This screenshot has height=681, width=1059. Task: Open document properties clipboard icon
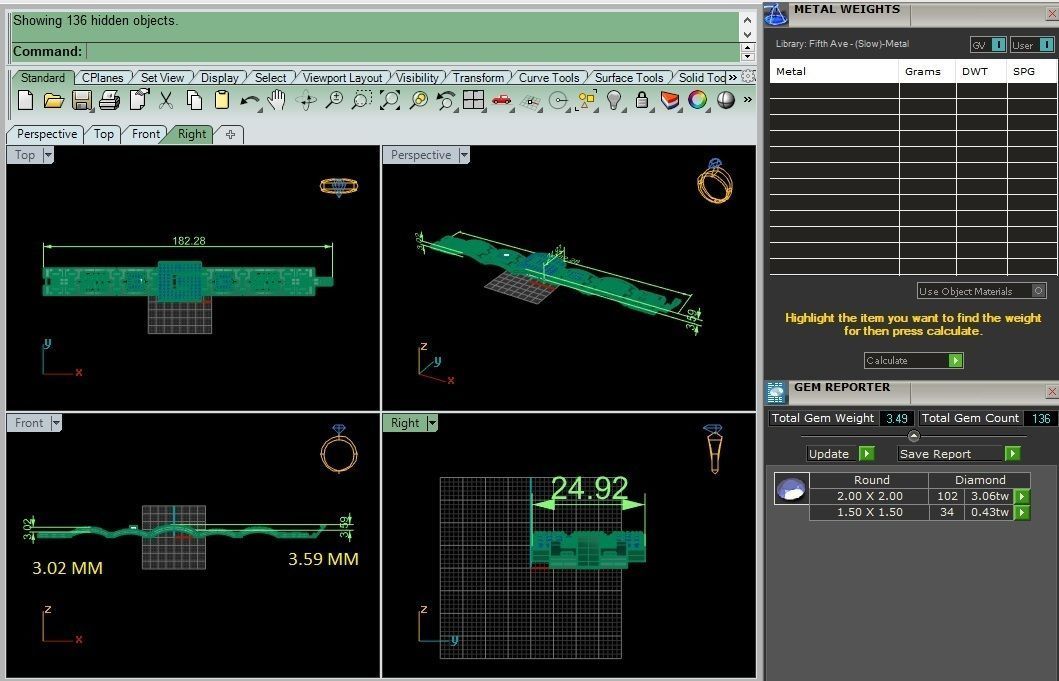click(138, 100)
